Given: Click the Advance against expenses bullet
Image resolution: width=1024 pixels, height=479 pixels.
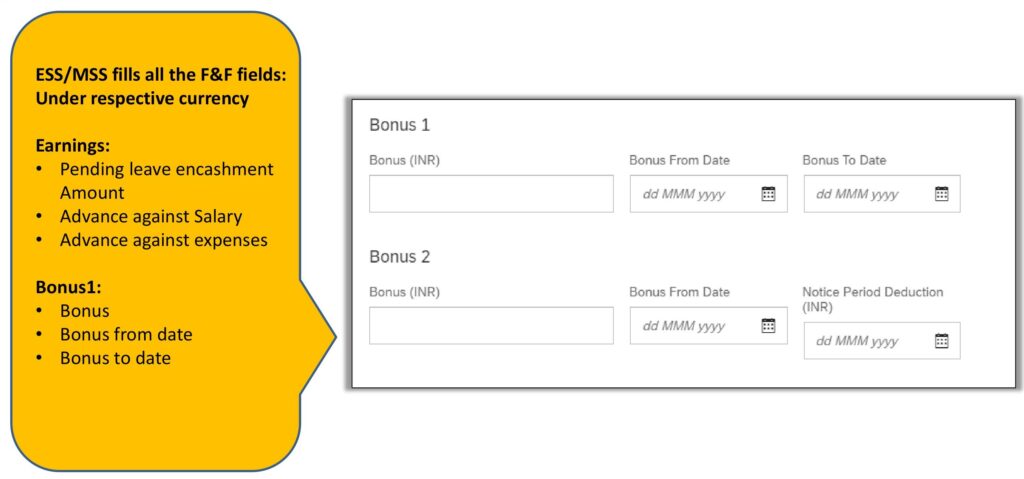Looking at the screenshot, I should [x=164, y=240].
